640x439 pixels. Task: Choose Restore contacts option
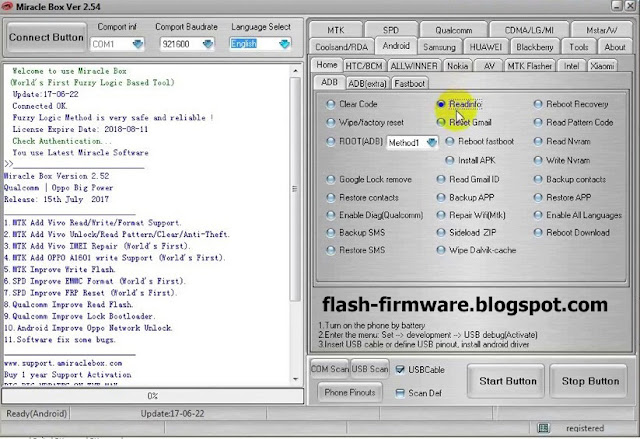point(362,198)
